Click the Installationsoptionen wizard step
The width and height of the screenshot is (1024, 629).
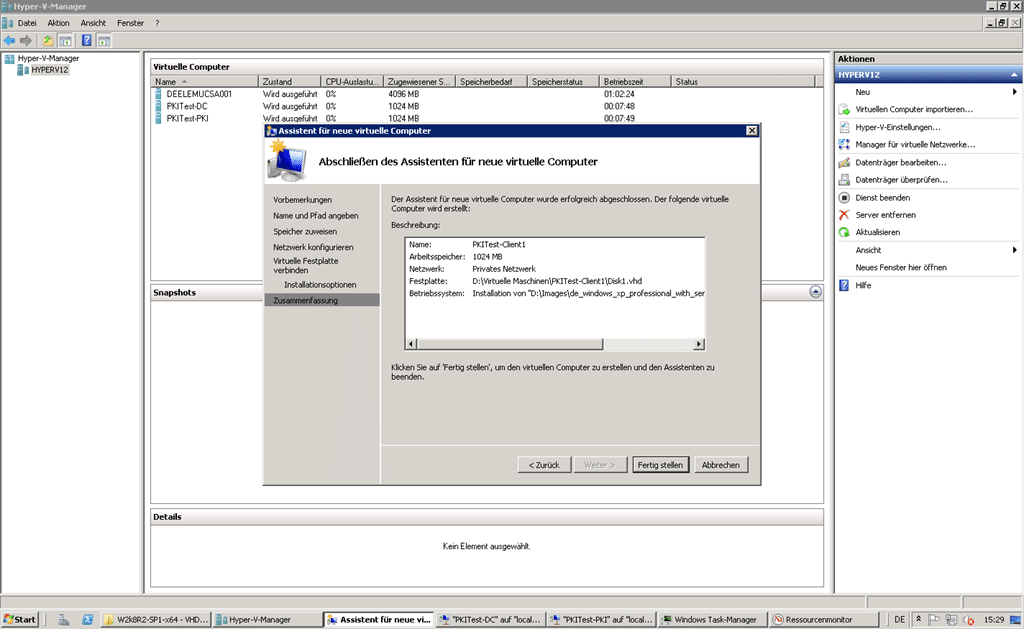pos(320,285)
